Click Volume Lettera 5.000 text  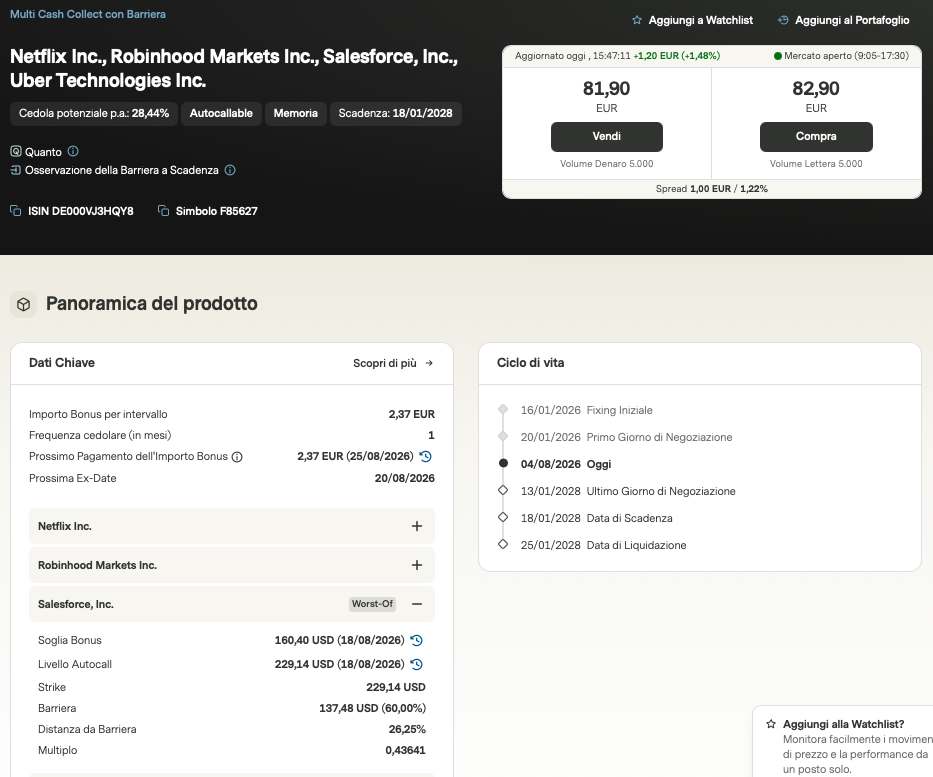[x=816, y=164]
